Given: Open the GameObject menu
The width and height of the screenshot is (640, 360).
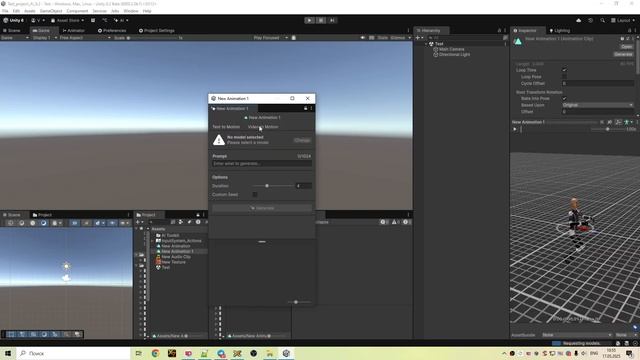Looking at the screenshot, I should (51, 11).
